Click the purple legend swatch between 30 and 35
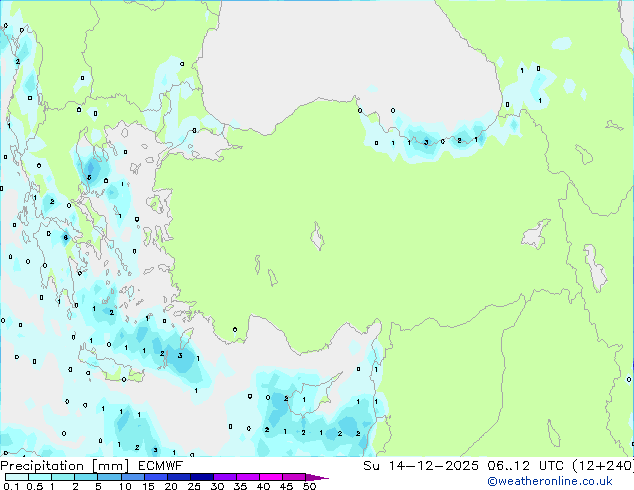 pos(224,477)
